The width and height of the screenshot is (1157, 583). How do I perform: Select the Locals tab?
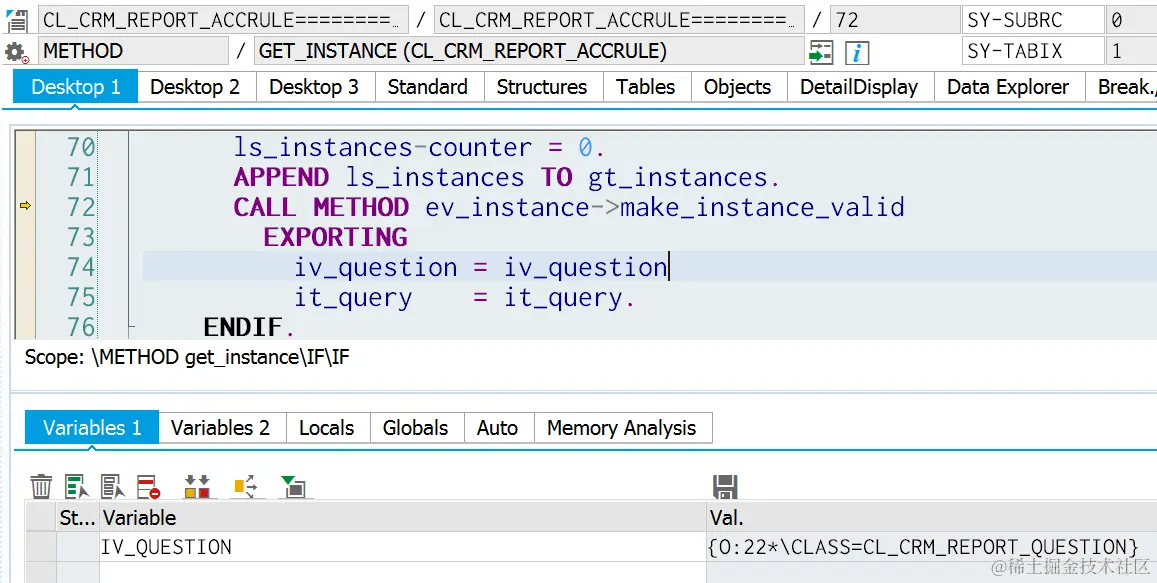326,428
